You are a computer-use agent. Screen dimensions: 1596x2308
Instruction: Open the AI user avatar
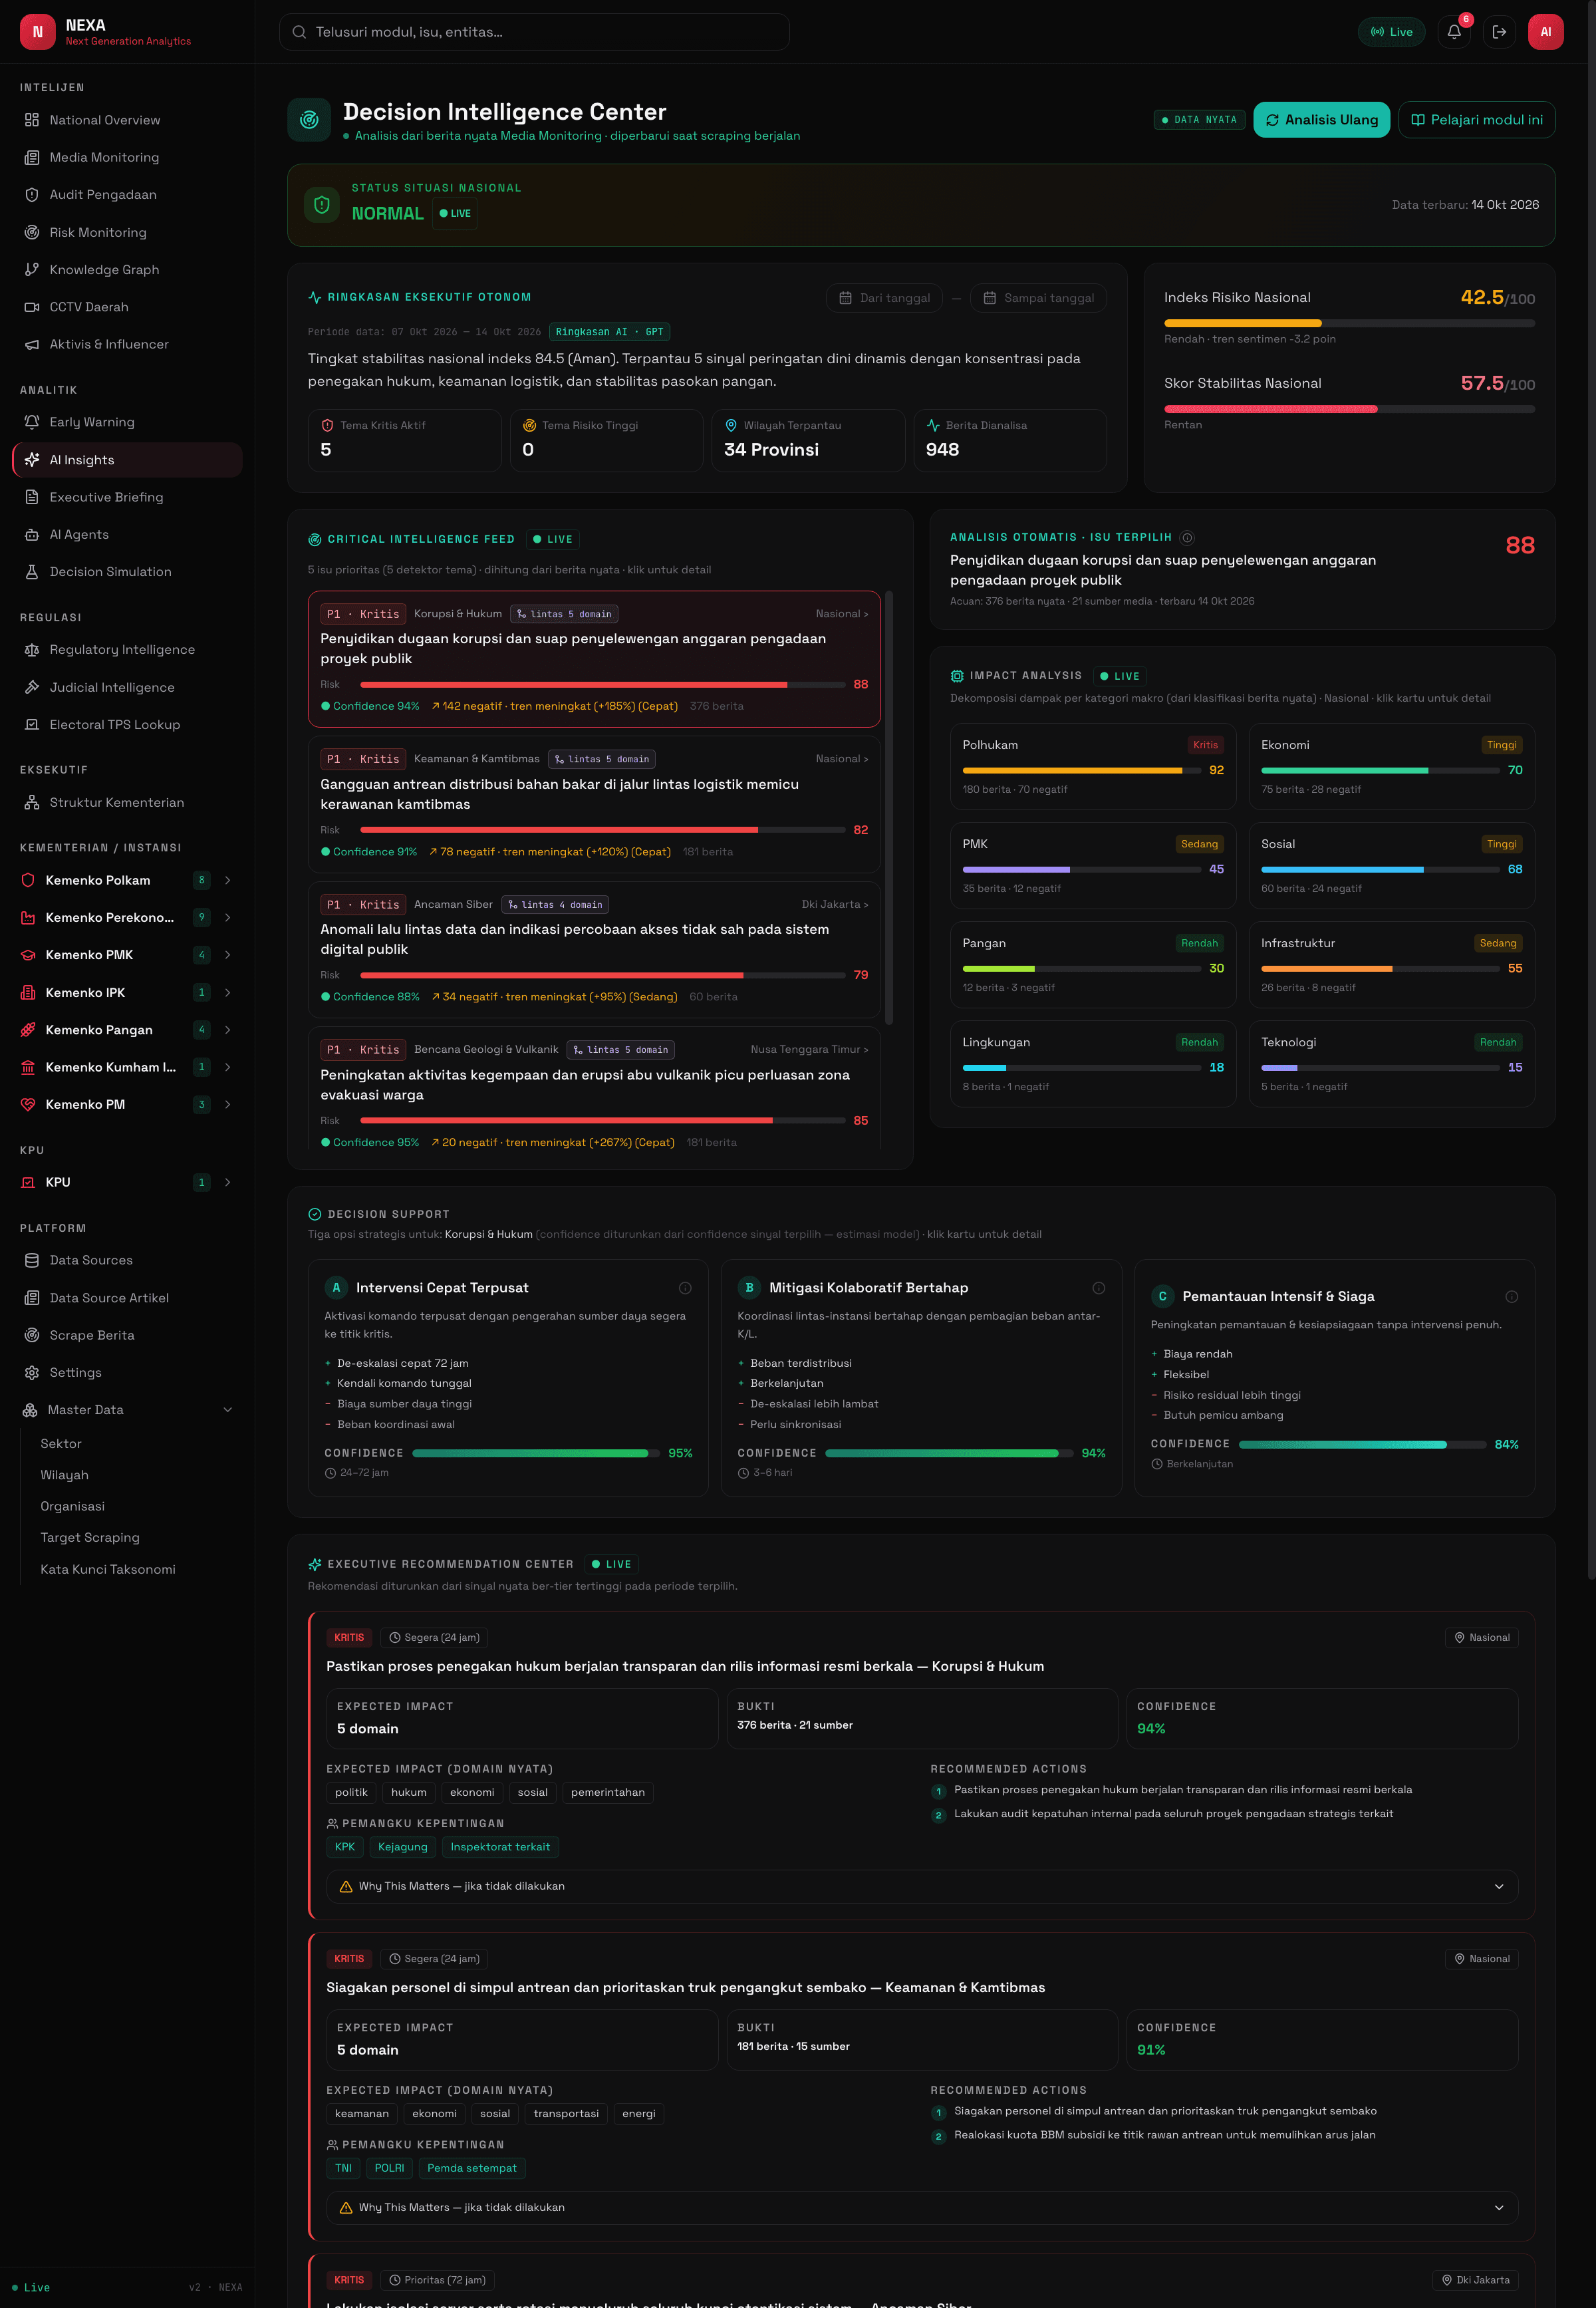[x=1545, y=32]
